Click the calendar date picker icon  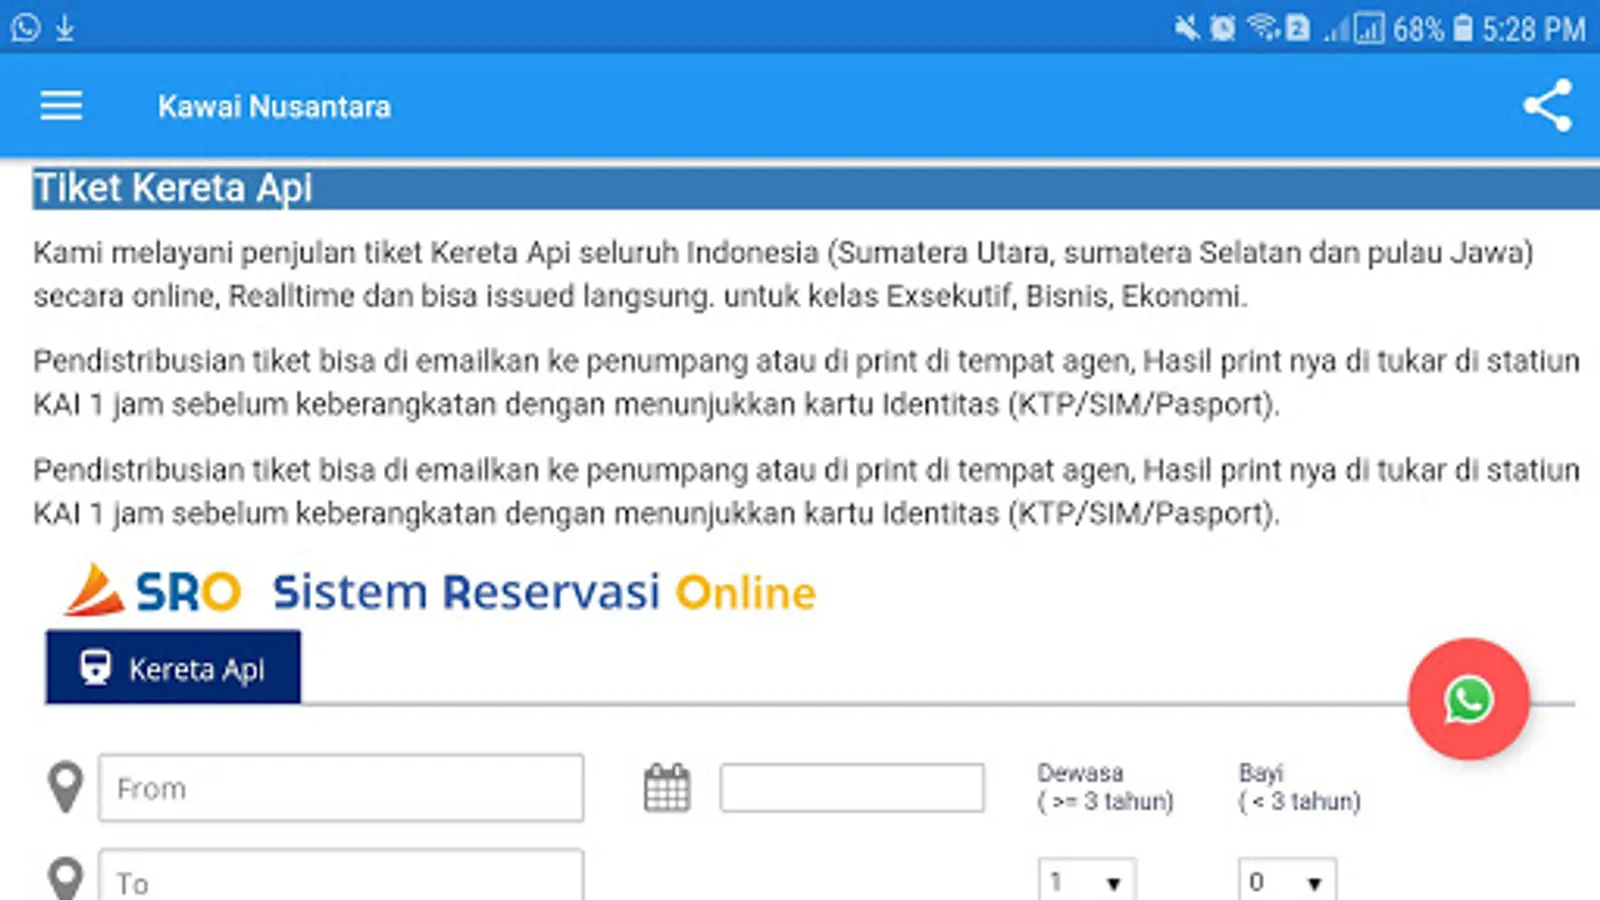point(667,788)
